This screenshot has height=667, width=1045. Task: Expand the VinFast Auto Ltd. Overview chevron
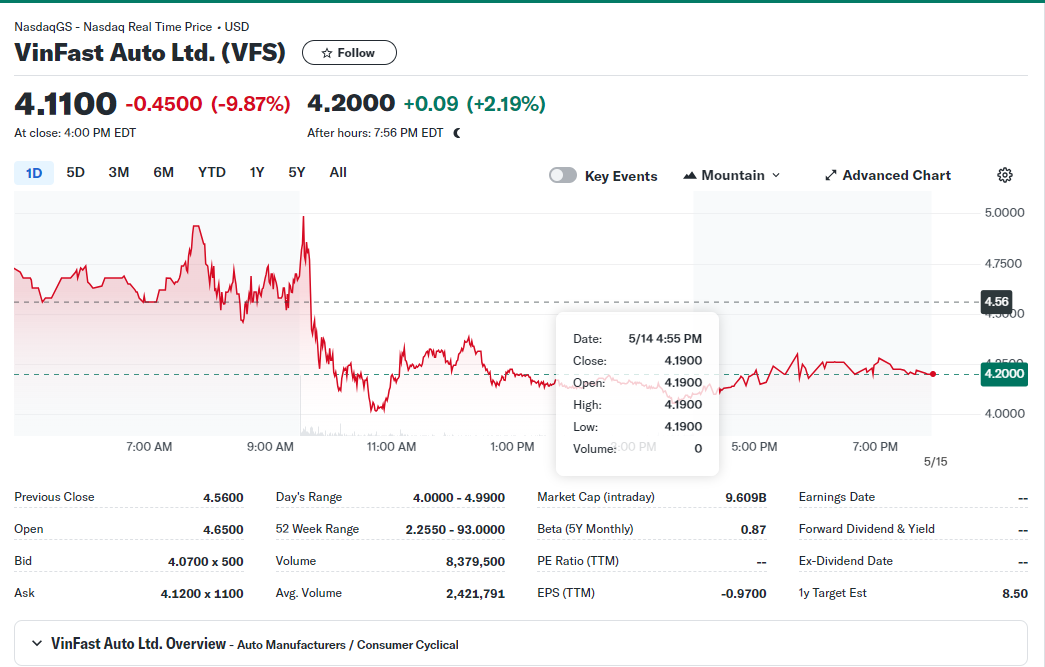click(x=37, y=644)
